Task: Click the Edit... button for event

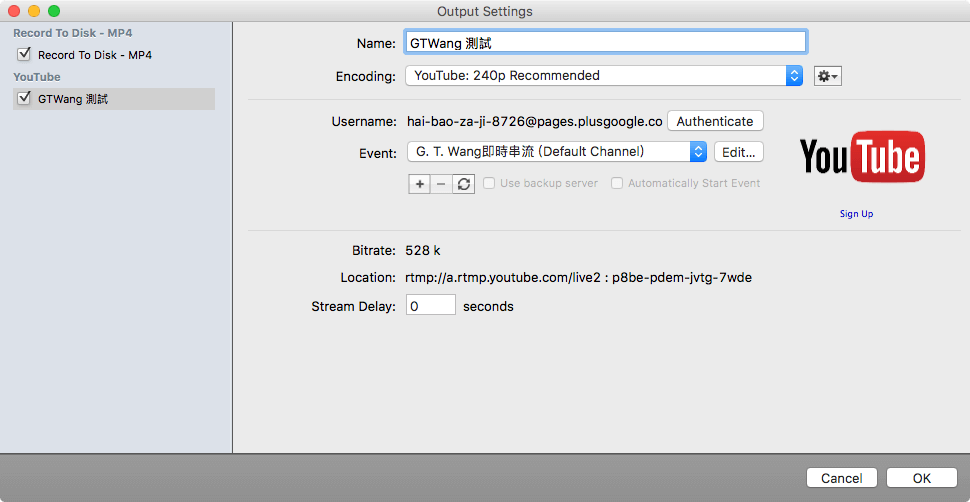Action: [x=738, y=152]
